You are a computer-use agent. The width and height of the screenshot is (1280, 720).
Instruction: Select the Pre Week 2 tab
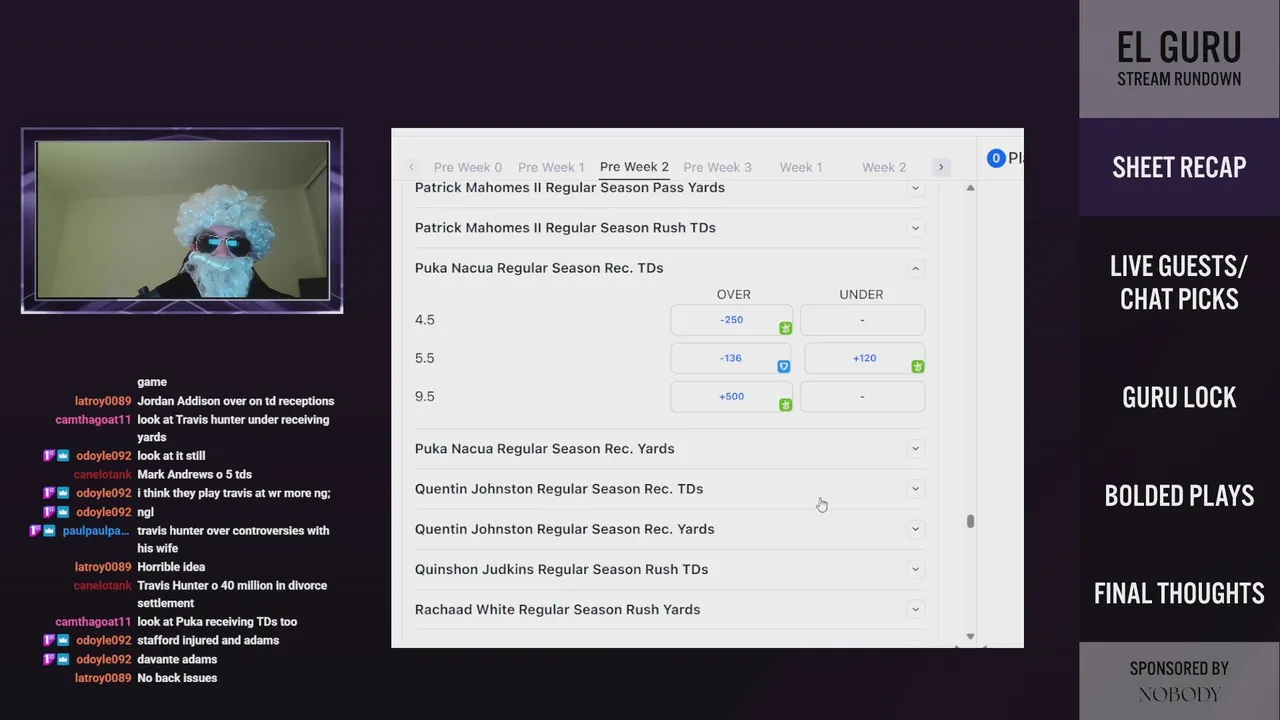634,167
